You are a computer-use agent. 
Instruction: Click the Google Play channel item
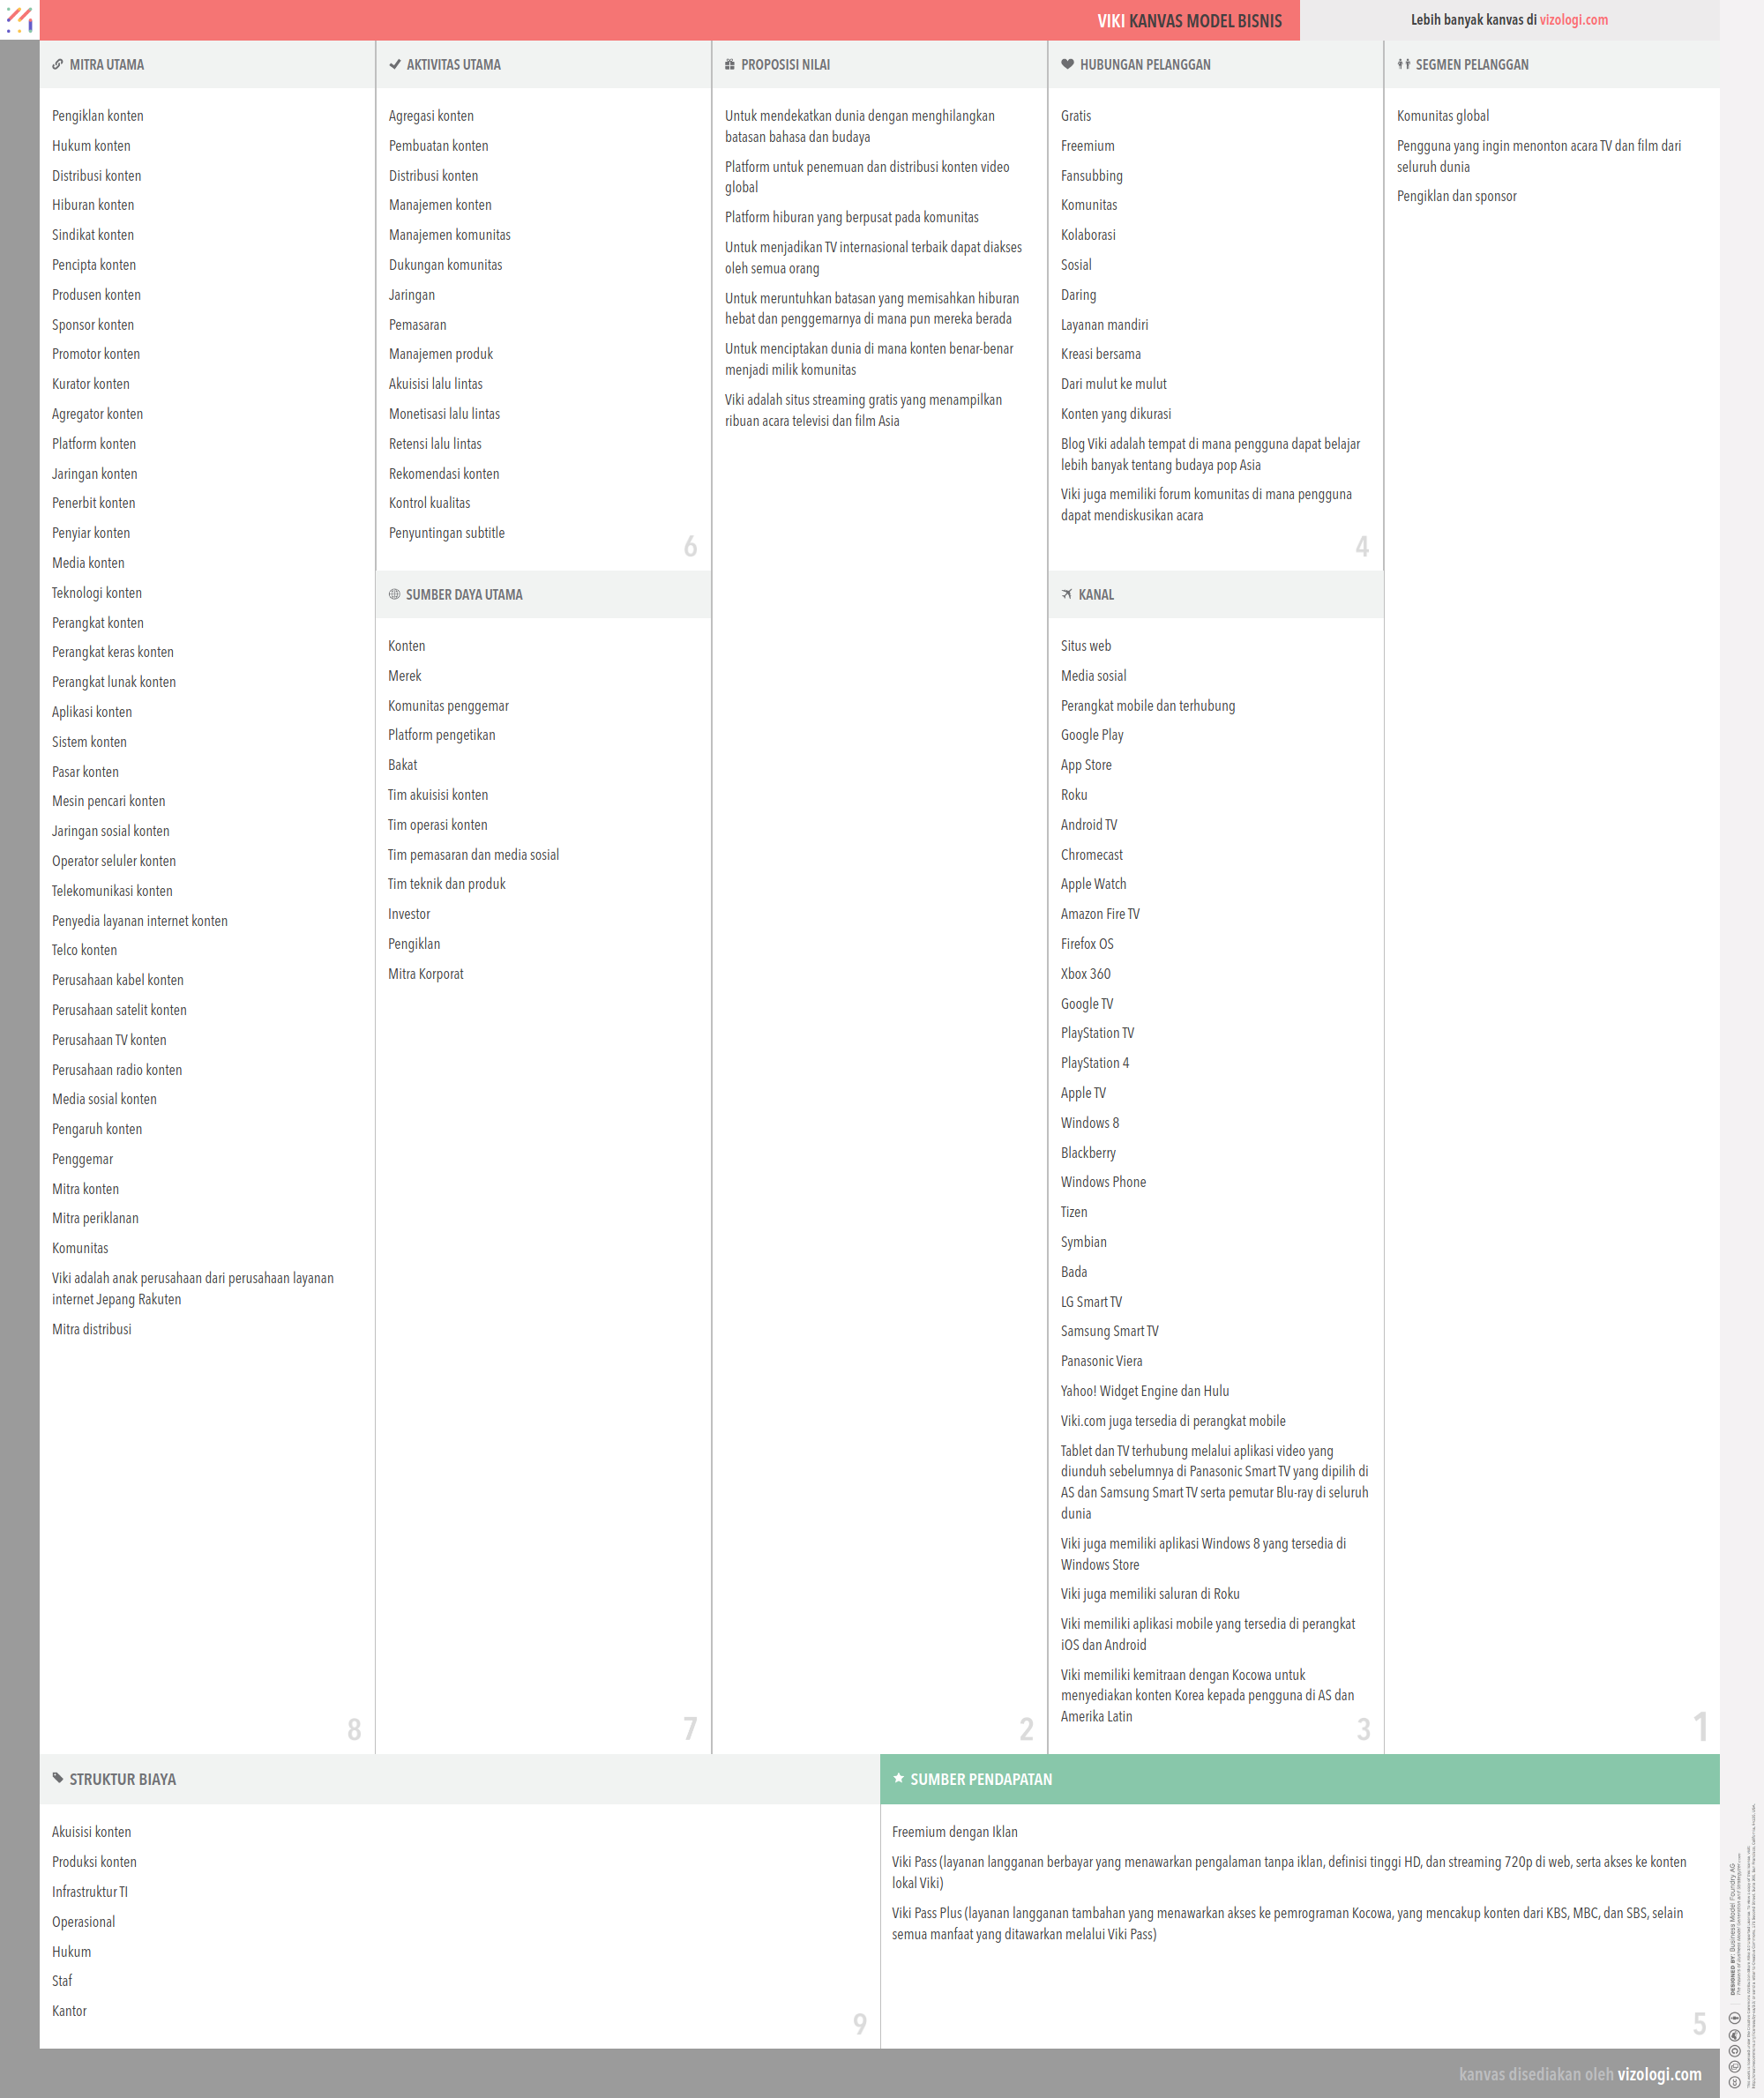[1092, 735]
